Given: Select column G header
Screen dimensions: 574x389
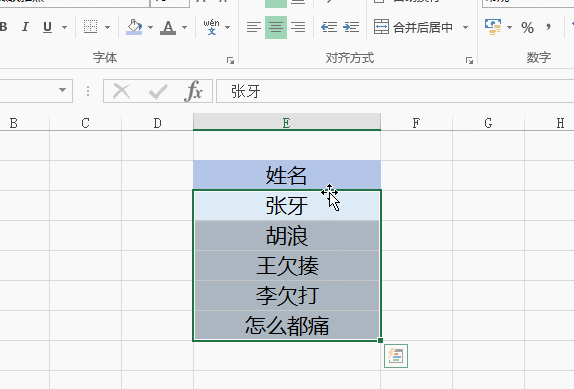Looking at the screenshot, I should click(x=488, y=123).
